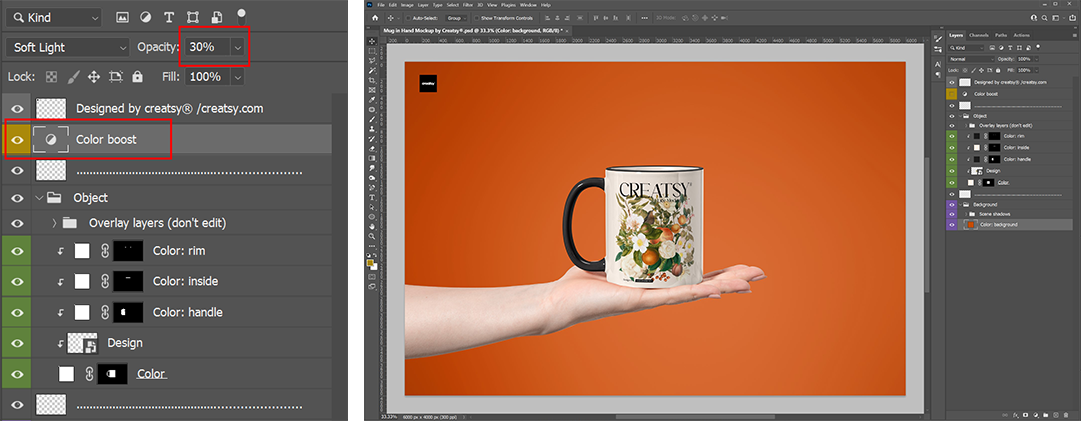The width and height of the screenshot is (1081, 421).
Task: Lock transparent pixels in the enlarged Layers panel
Action: click(x=52, y=76)
